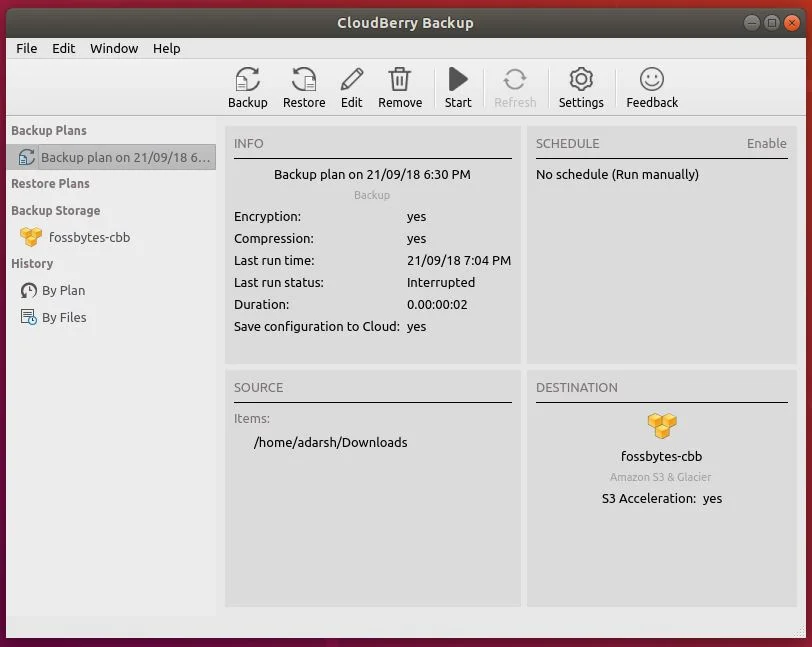The image size is (812, 647).
Task: Open the File menu
Action: click(x=27, y=48)
